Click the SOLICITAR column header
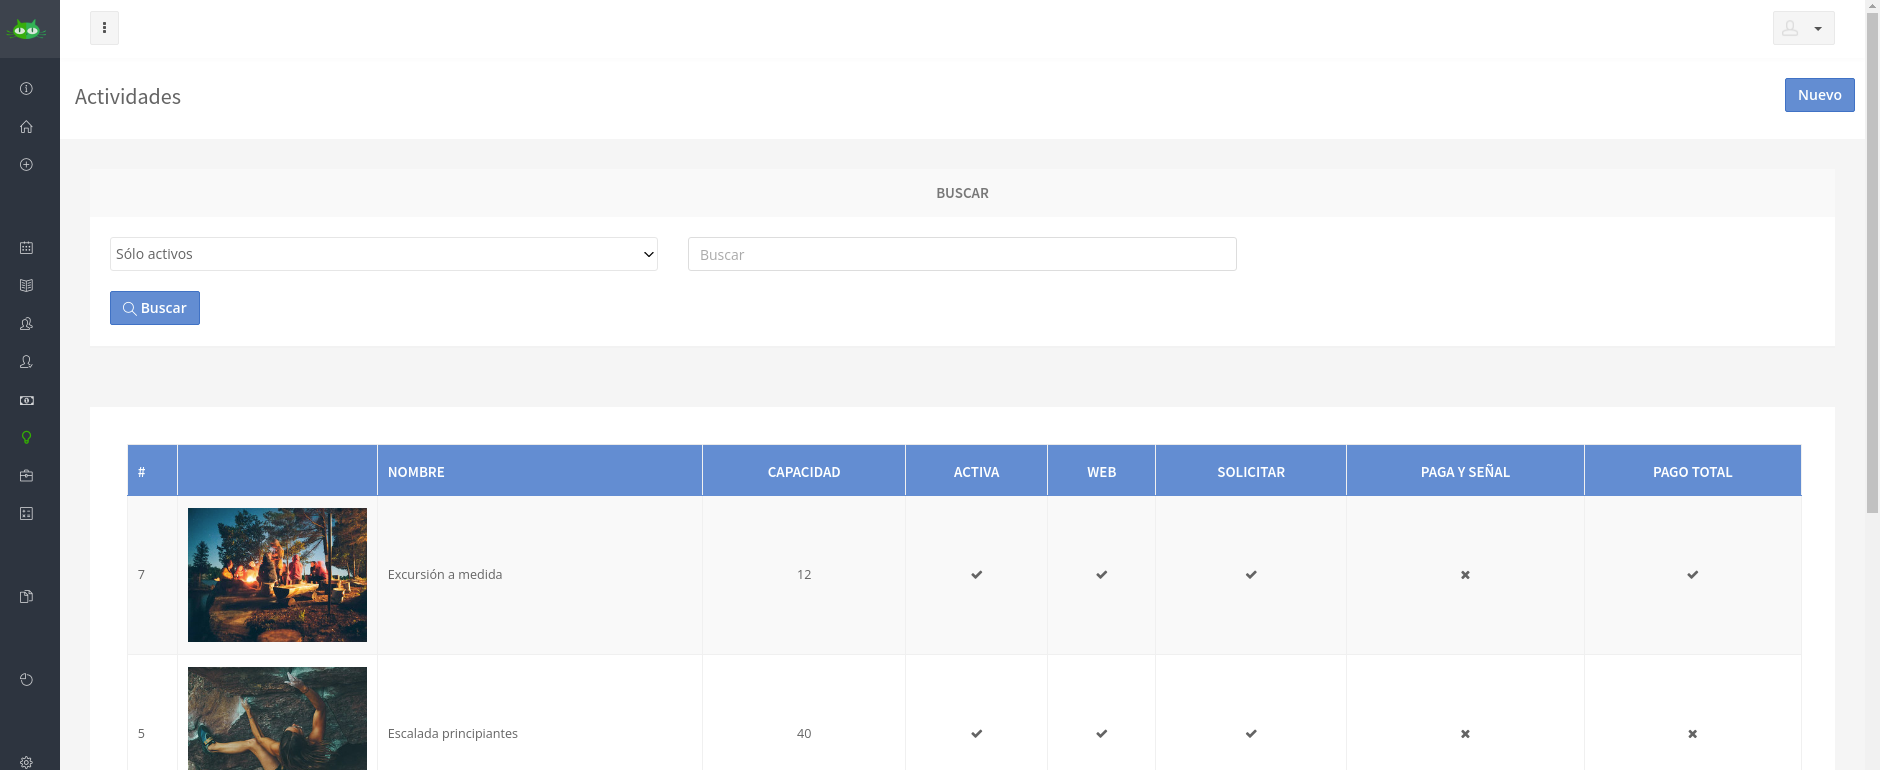This screenshot has width=1880, height=770. [1251, 471]
